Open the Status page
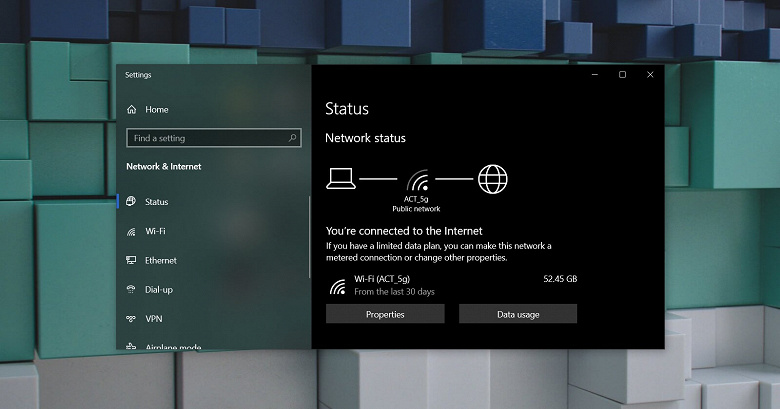Image resolution: width=780 pixels, height=409 pixels. [213, 202]
